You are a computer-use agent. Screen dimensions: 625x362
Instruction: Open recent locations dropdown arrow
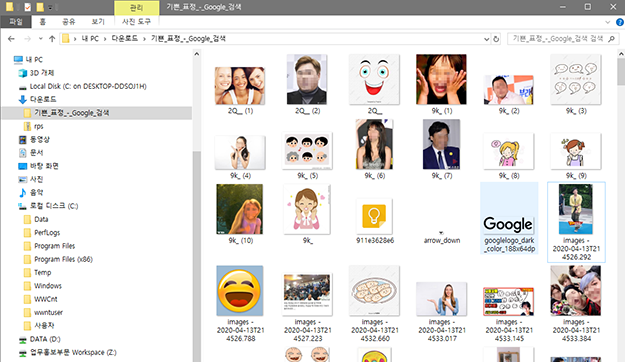(40, 39)
